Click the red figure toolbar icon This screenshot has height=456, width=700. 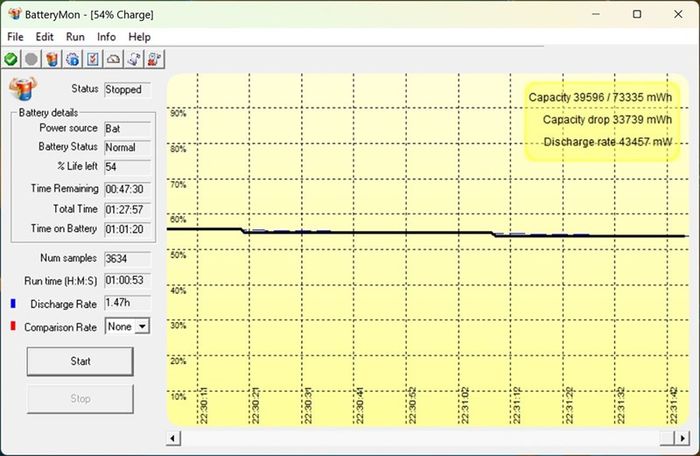[x=154, y=59]
